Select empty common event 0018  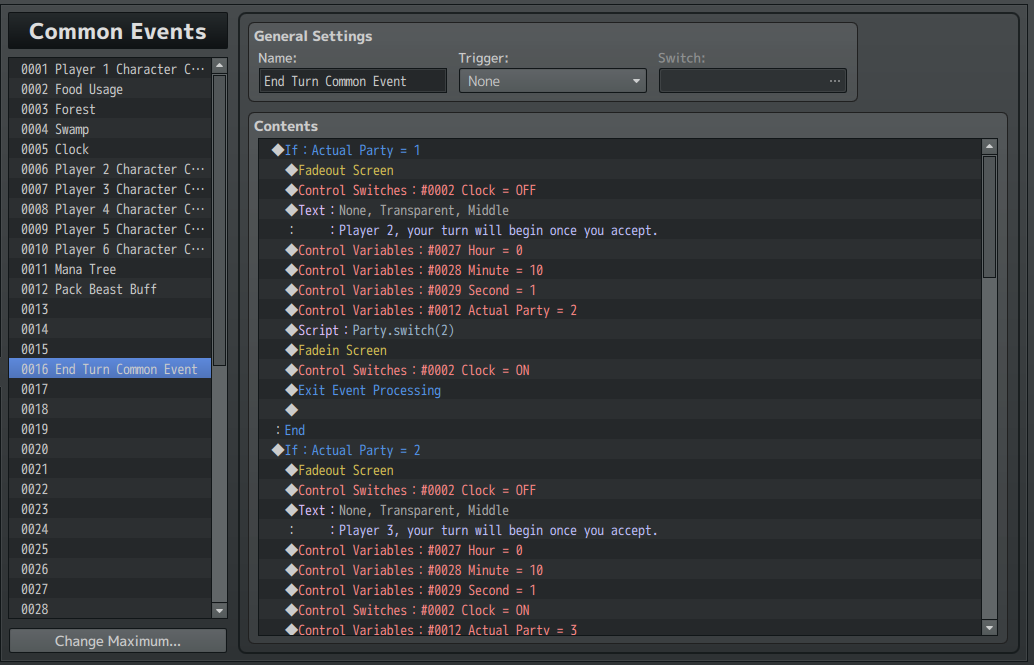click(110, 409)
